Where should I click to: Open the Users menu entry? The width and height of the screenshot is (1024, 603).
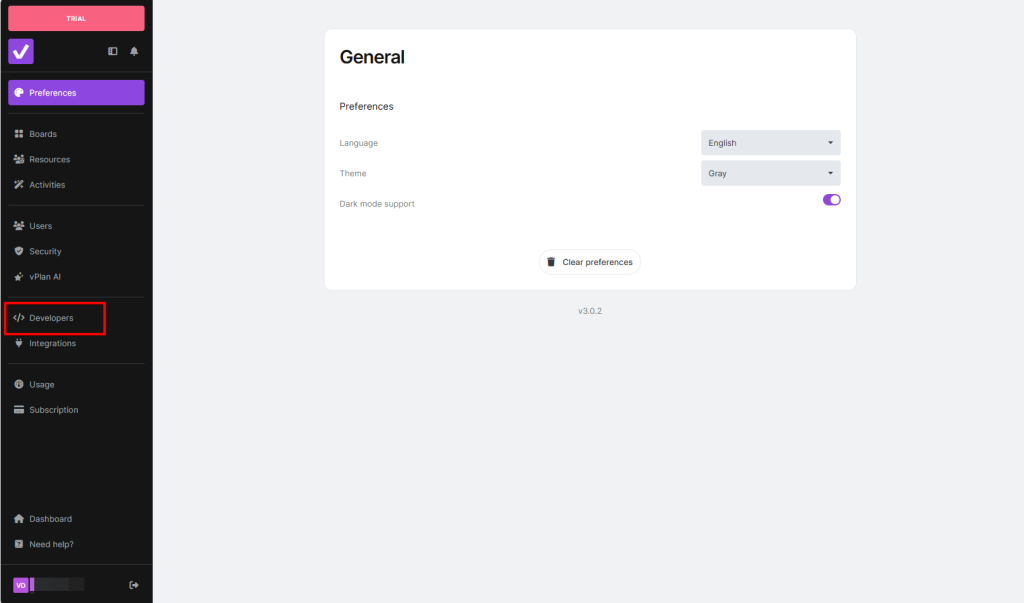[40, 226]
